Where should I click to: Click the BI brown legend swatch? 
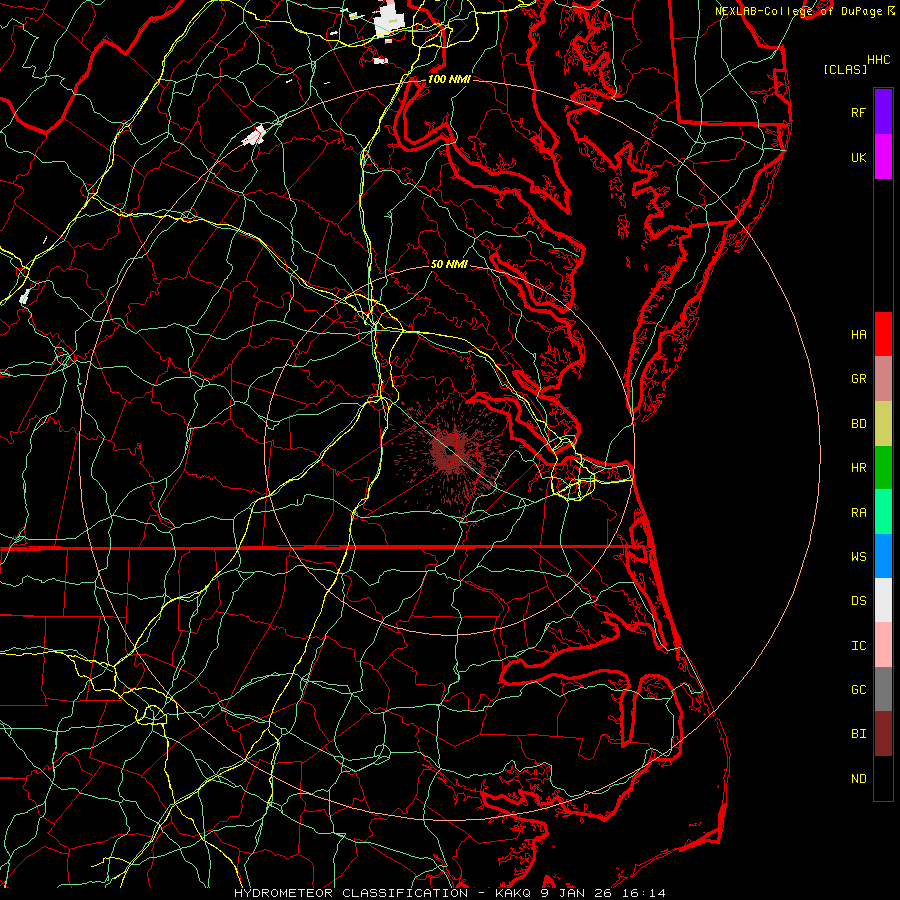pos(883,734)
